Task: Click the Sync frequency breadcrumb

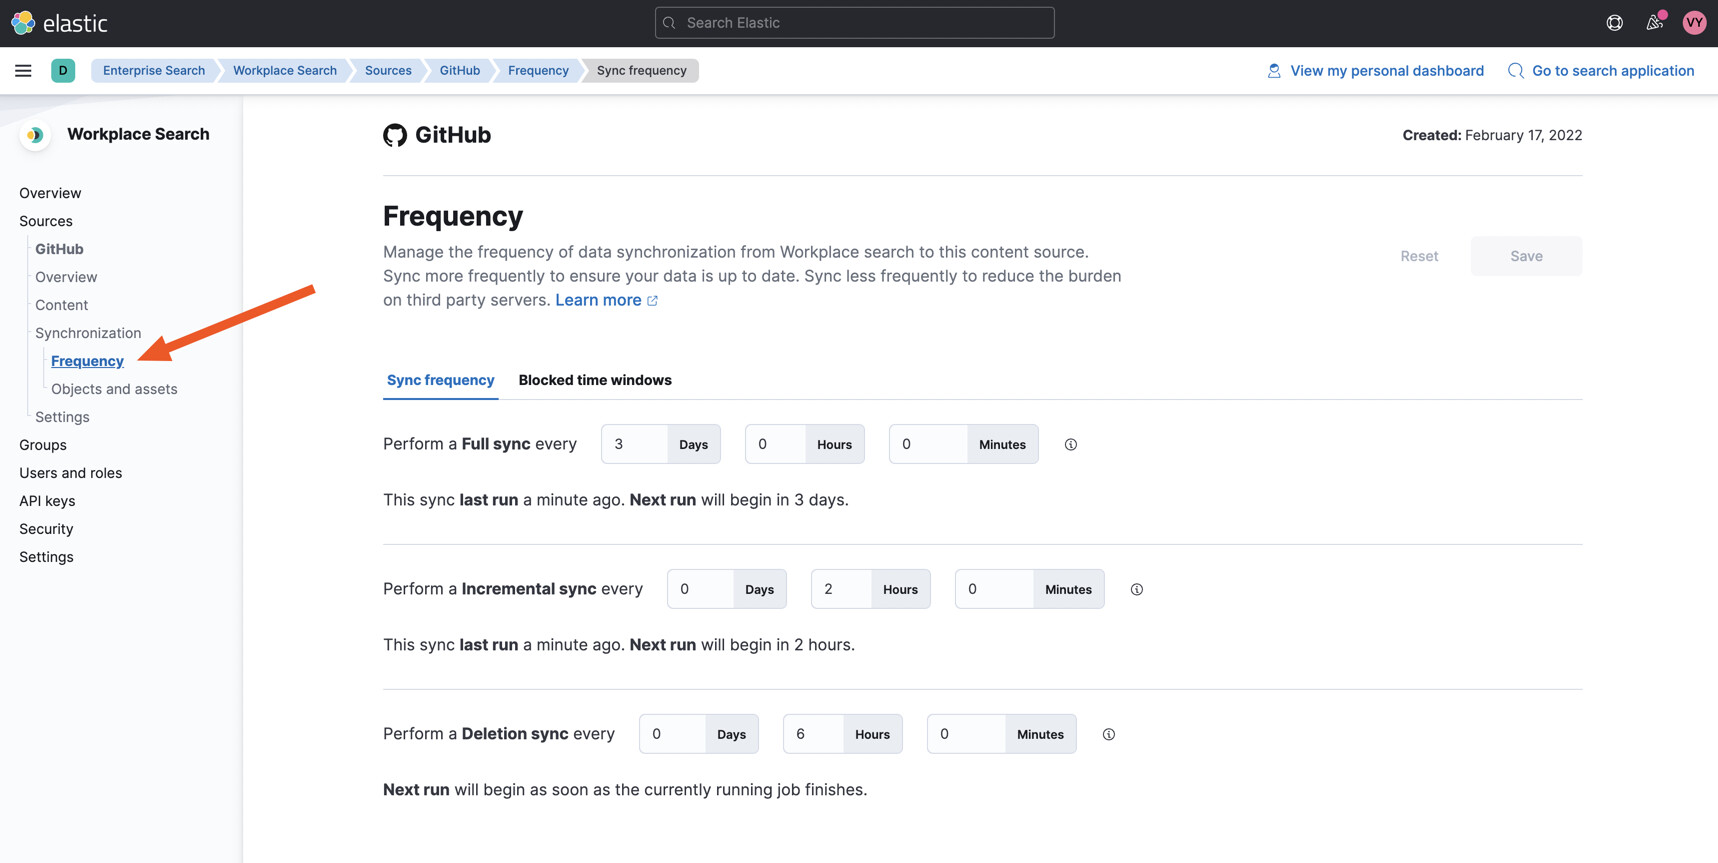Action: pos(642,70)
